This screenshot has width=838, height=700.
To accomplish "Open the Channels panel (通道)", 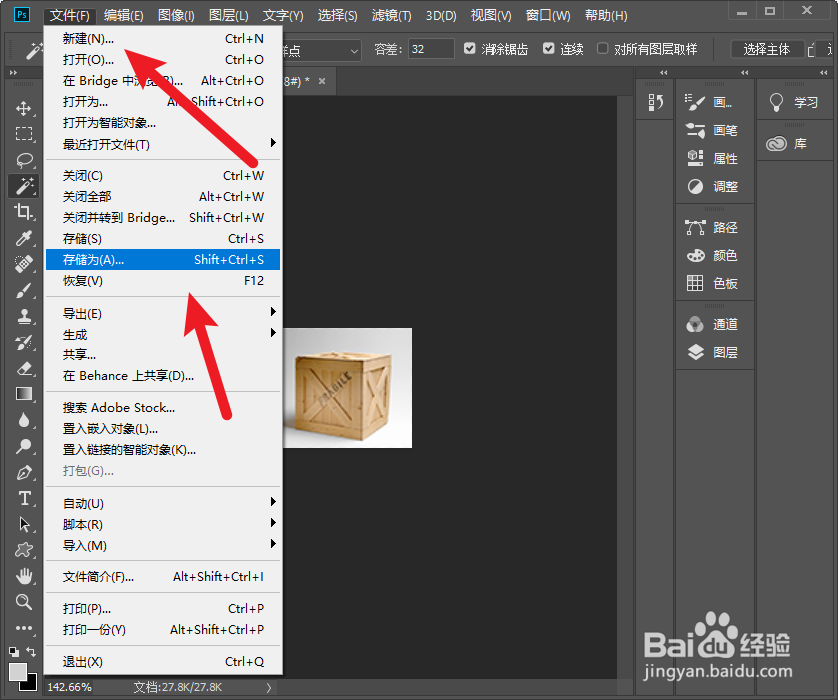I will [713, 324].
